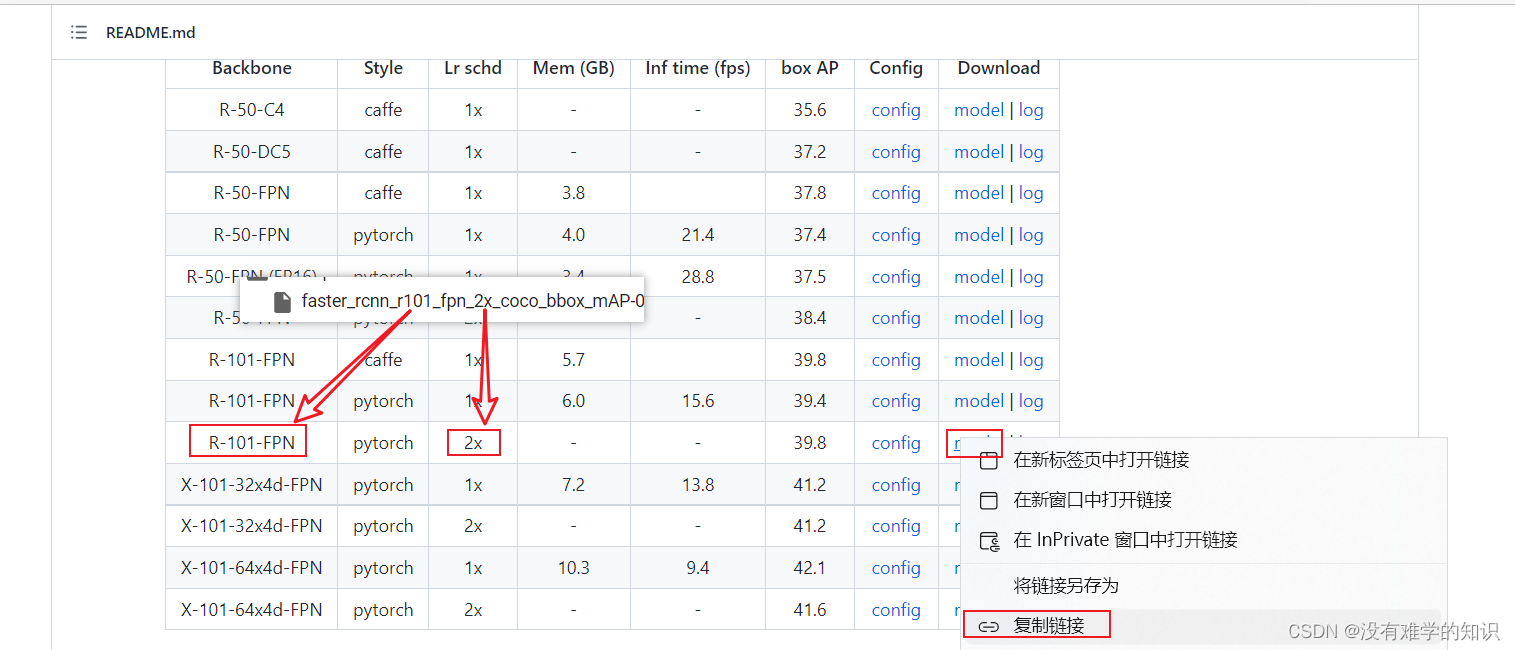Click the Style column header
Image resolution: width=1515 pixels, height=650 pixels.
pyautogui.click(x=383, y=68)
